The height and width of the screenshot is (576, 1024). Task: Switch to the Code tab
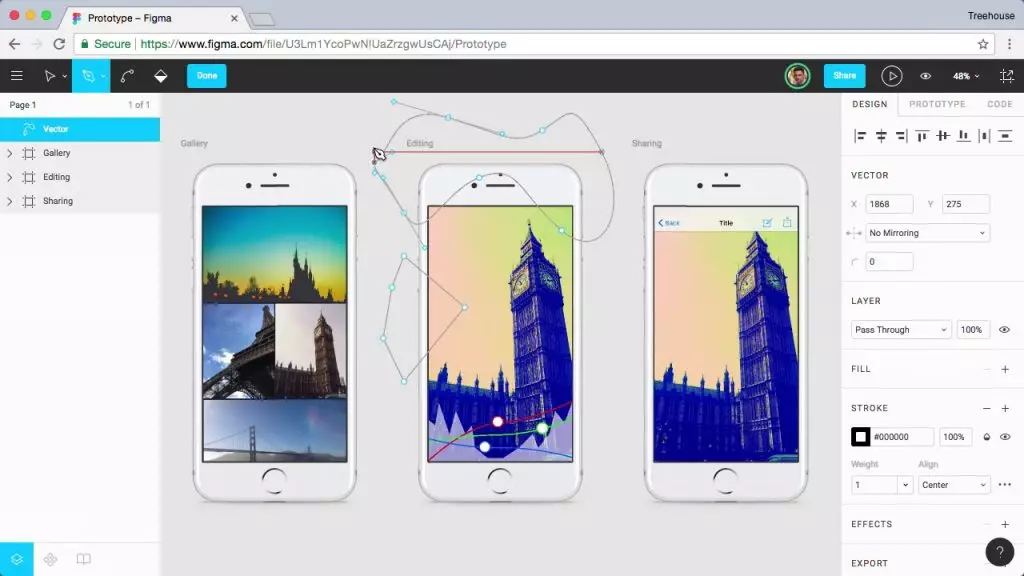[999, 104]
